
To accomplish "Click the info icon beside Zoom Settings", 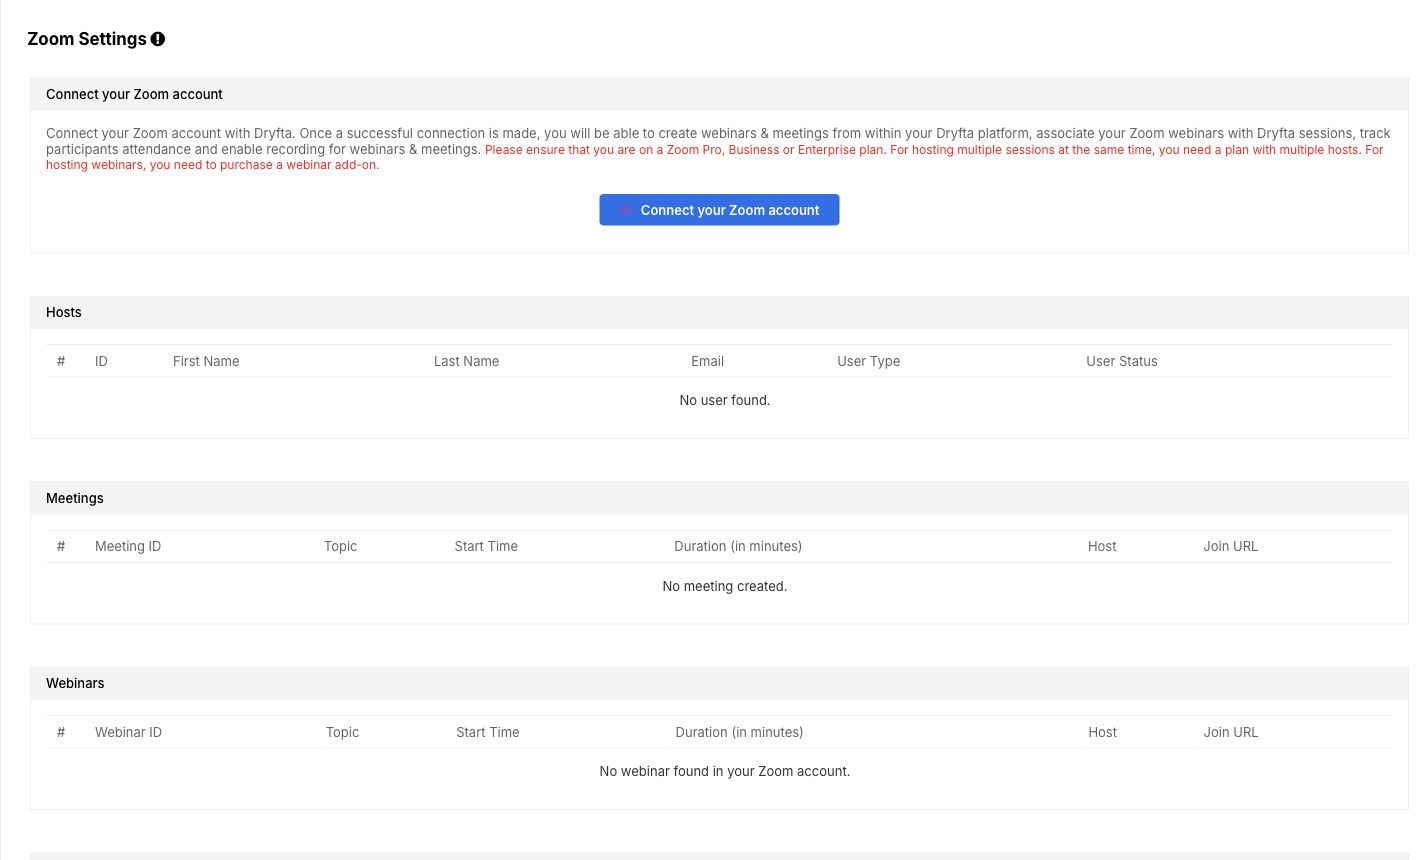I will [x=158, y=39].
